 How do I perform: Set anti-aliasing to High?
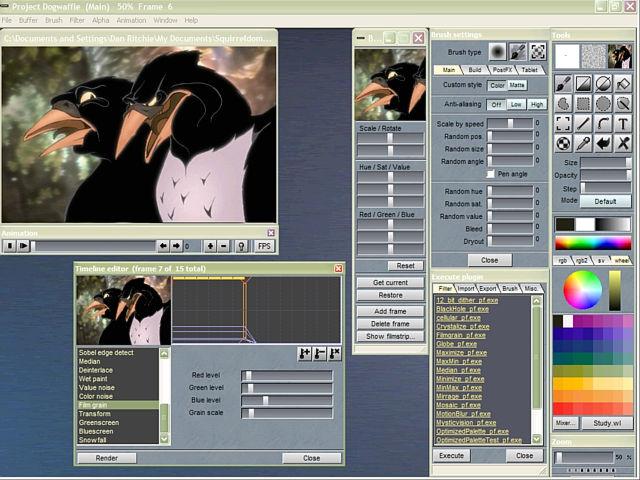tap(537, 104)
